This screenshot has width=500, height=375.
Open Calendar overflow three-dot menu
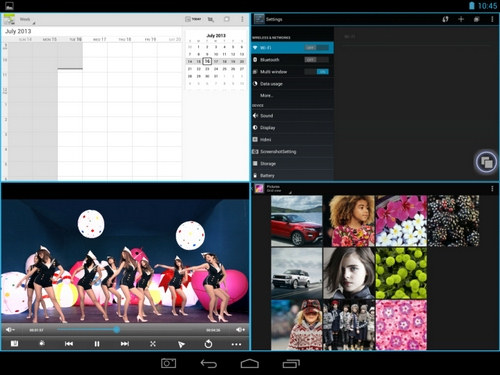tap(242, 19)
